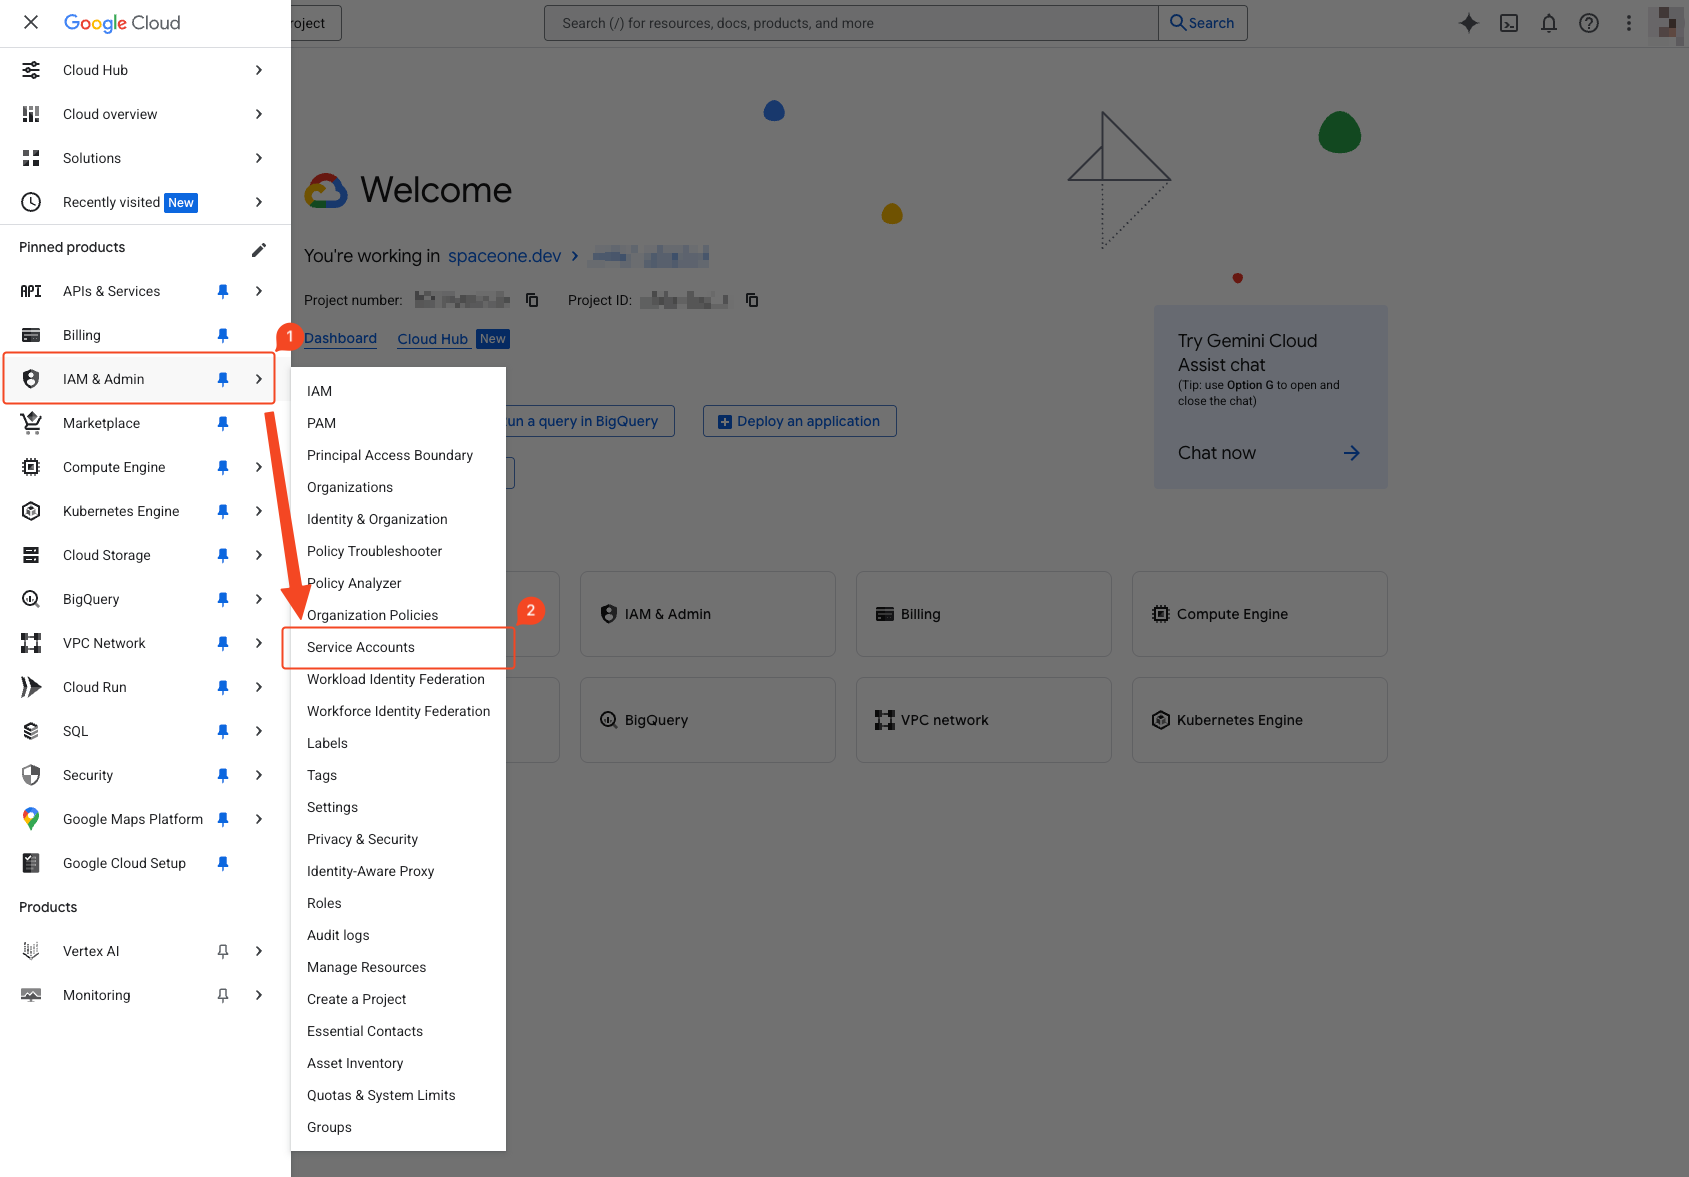Unpin IAM & Admin from pinned products
Image resolution: width=1689 pixels, height=1177 pixels.
click(x=223, y=379)
